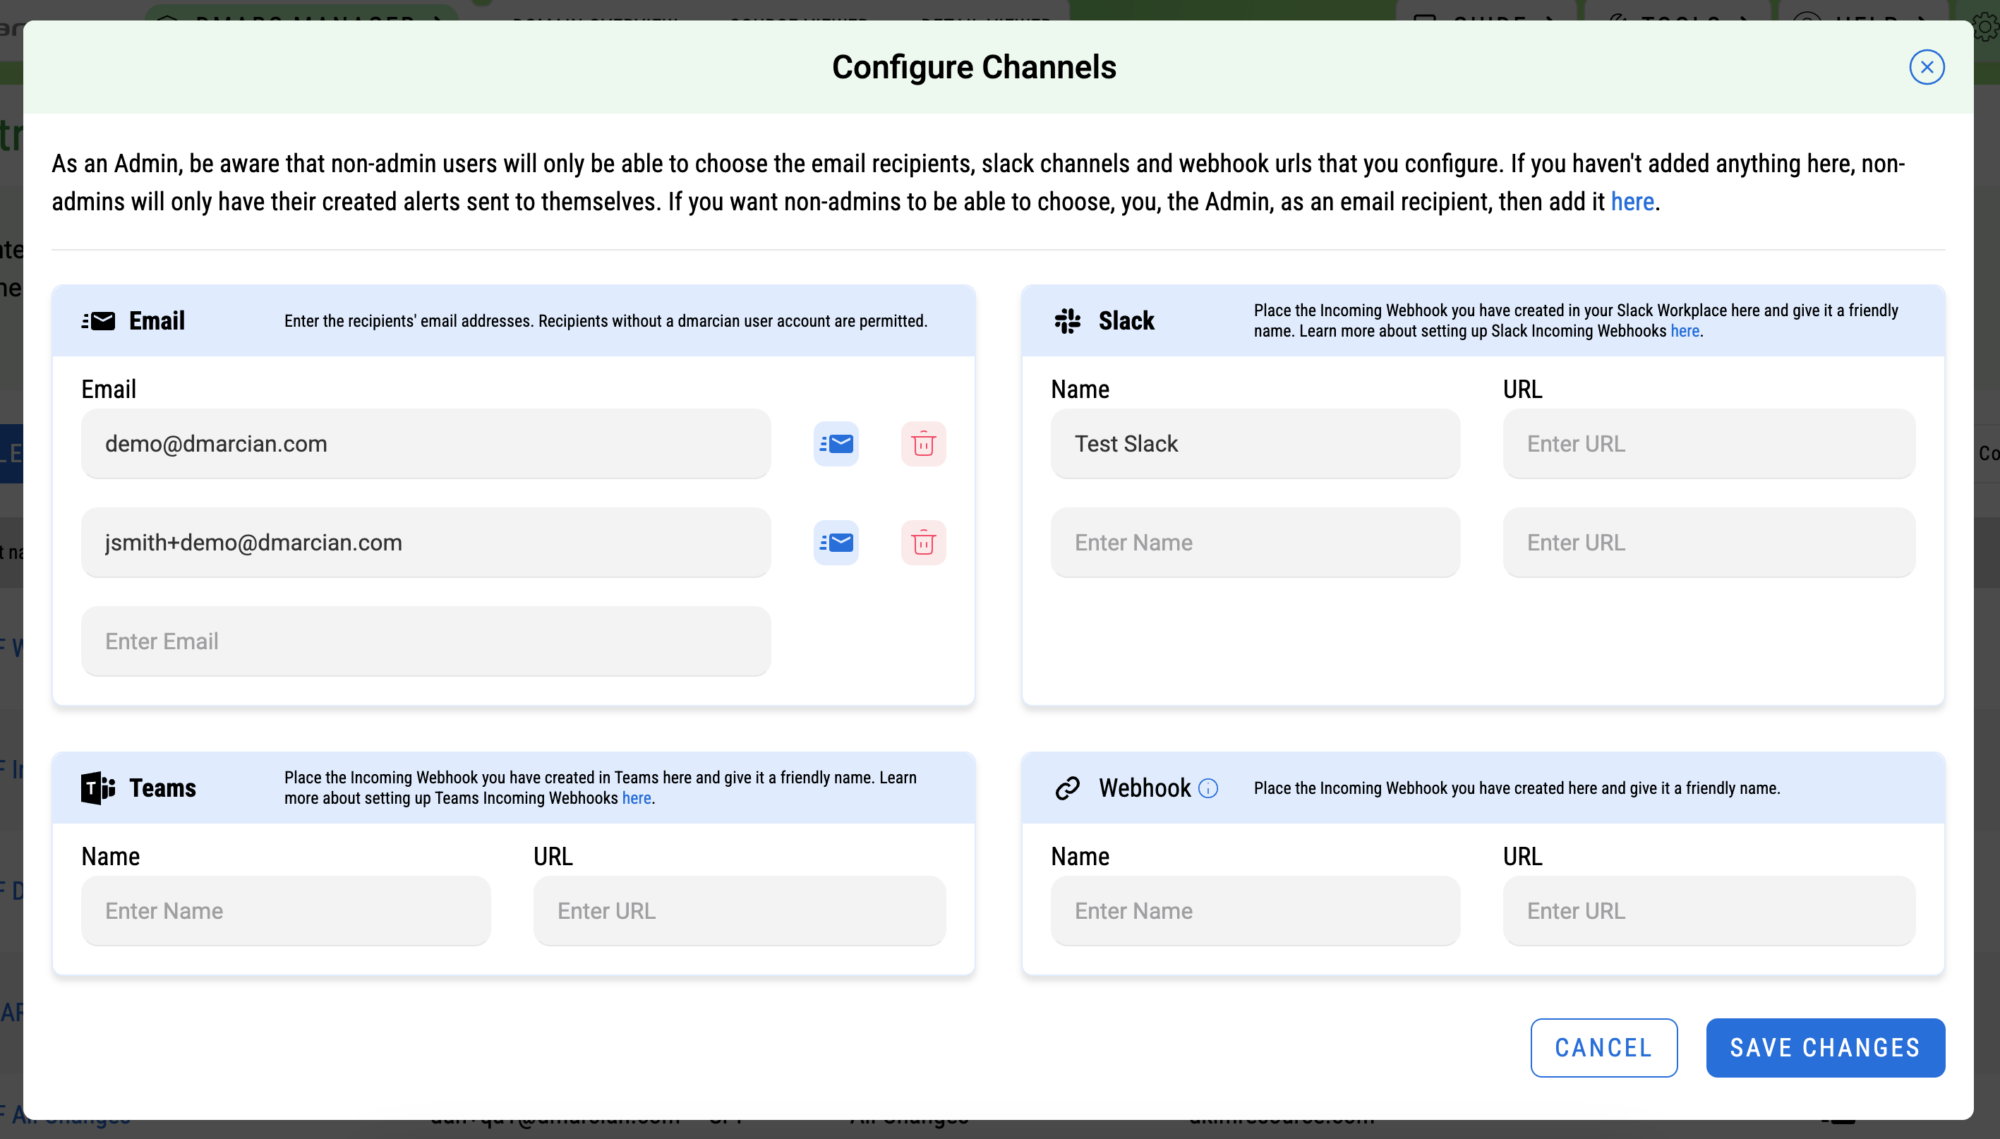Focus the URL field next to Test Slack

tap(1709, 444)
